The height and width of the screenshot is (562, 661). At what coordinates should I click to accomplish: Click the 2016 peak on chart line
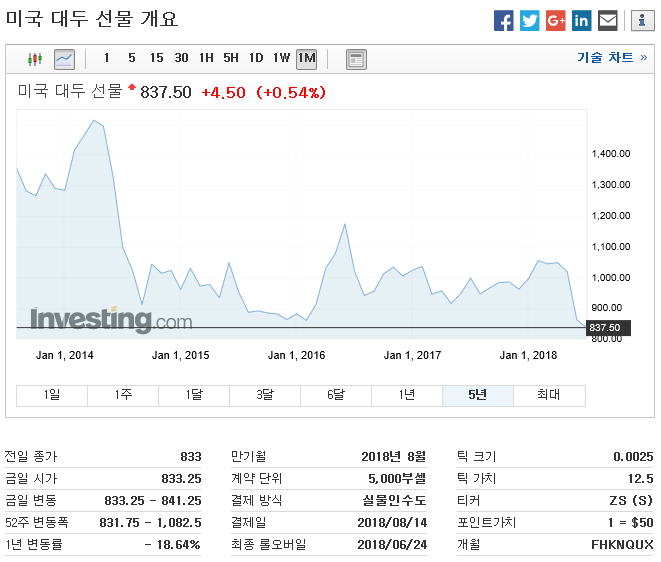345,224
